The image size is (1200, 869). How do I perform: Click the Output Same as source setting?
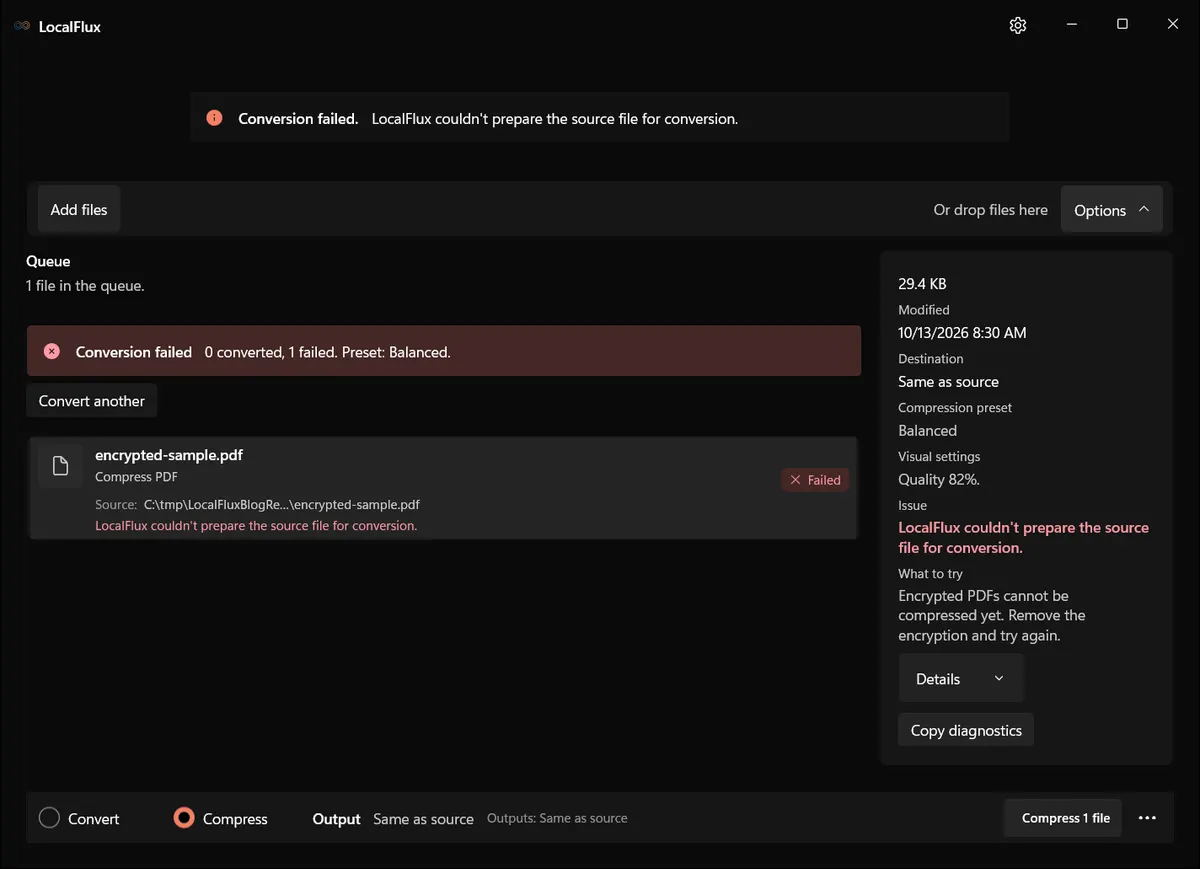pos(393,818)
